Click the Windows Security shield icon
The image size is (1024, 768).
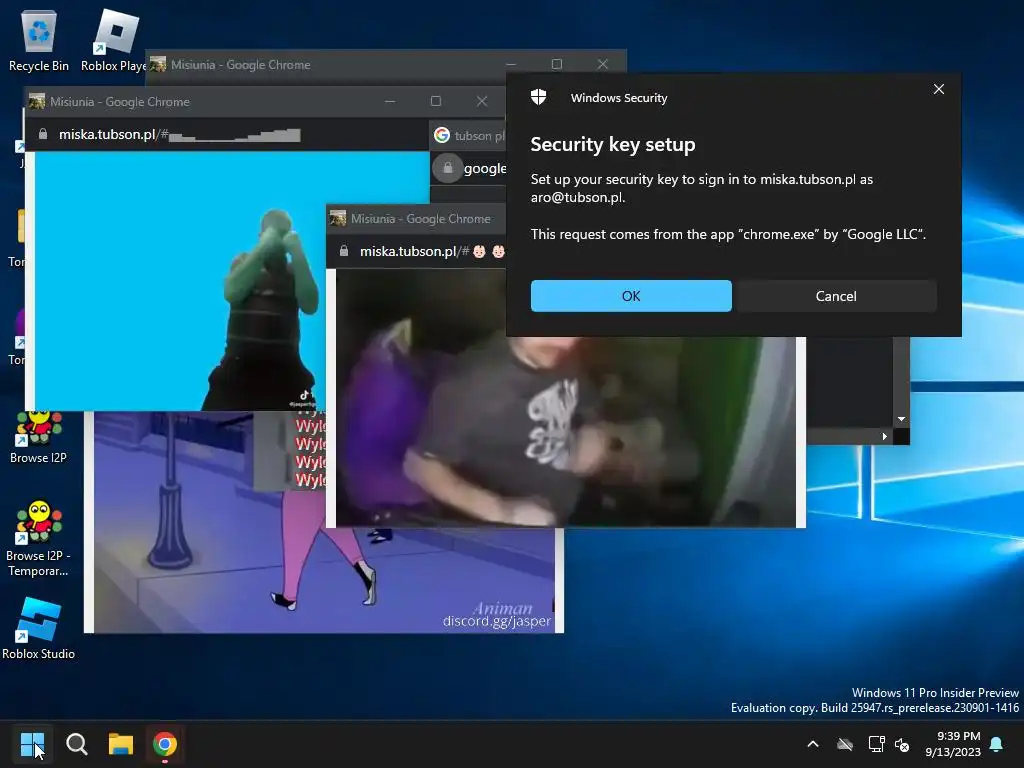click(x=538, y=97)
